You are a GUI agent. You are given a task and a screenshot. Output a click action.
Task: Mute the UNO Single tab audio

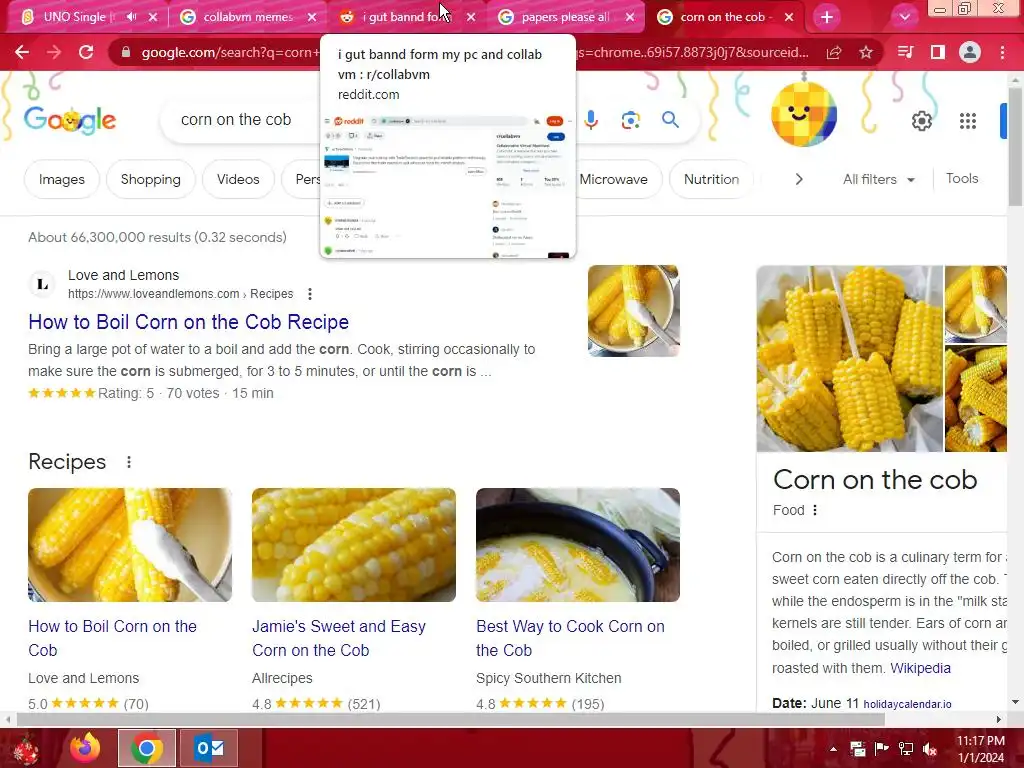(131, 17)
